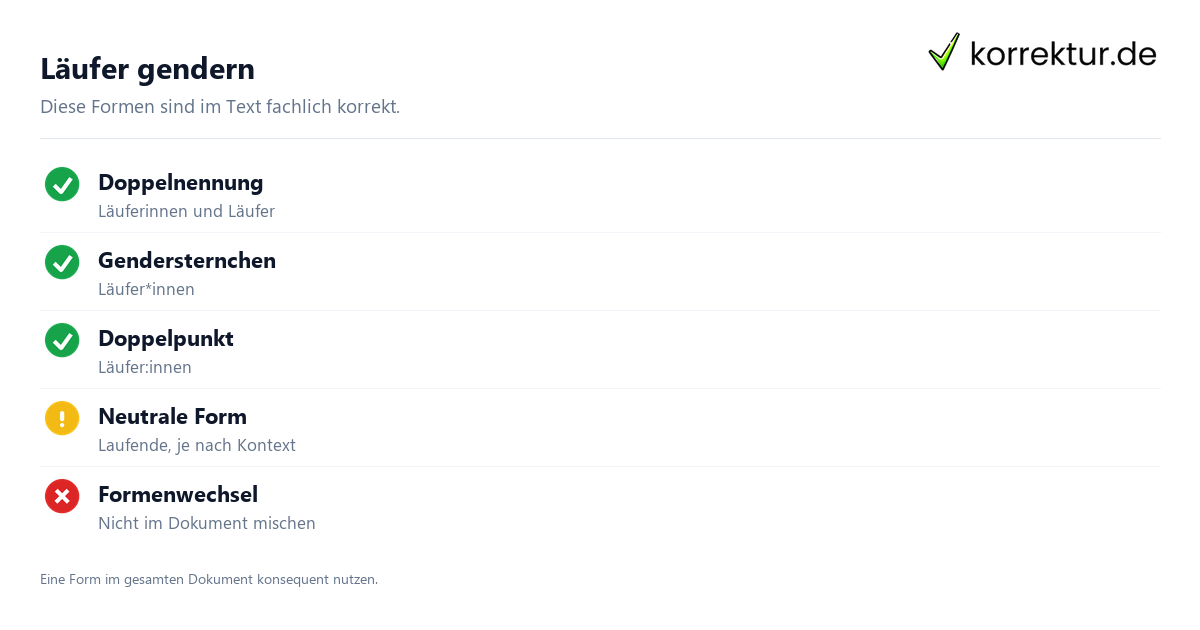
Task: Click the text Laufende, je nach Kontext
Action: point(197,445)
